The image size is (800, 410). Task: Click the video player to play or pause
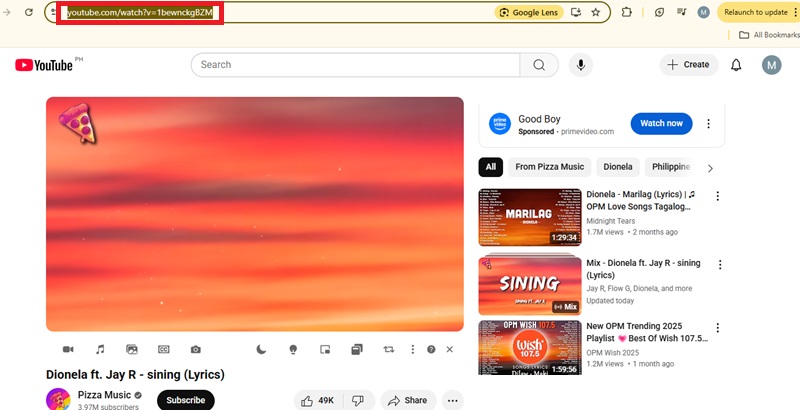(255, 214)
